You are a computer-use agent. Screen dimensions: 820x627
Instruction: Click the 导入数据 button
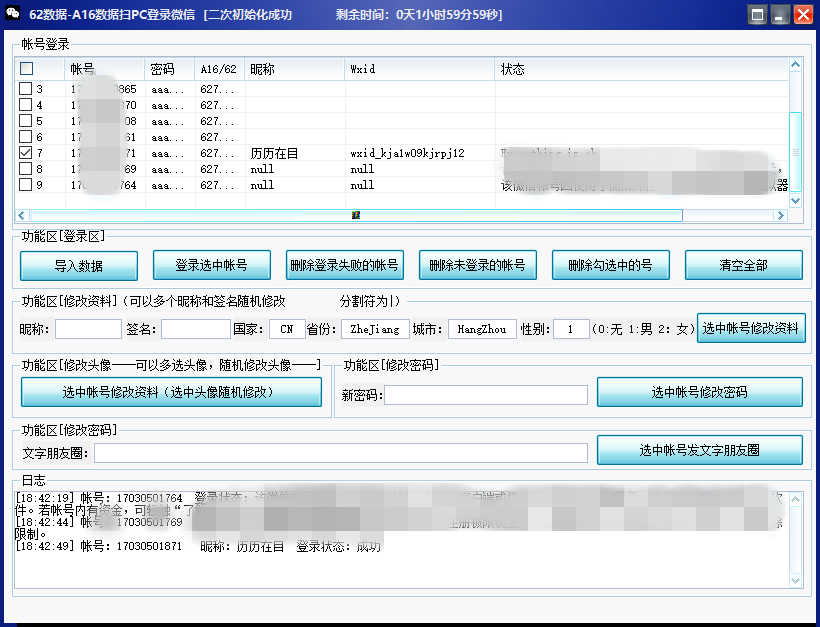pyautogui.click(x=77, y=265)
